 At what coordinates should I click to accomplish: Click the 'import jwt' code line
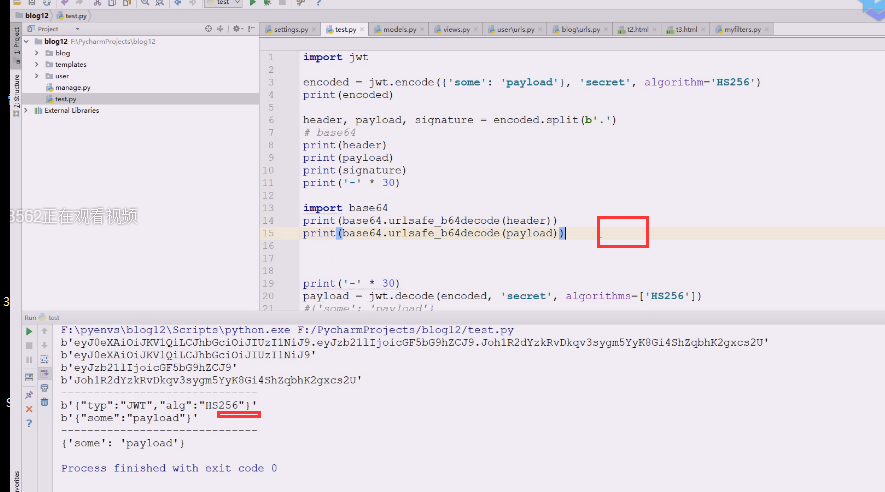[x=336, y=57]
